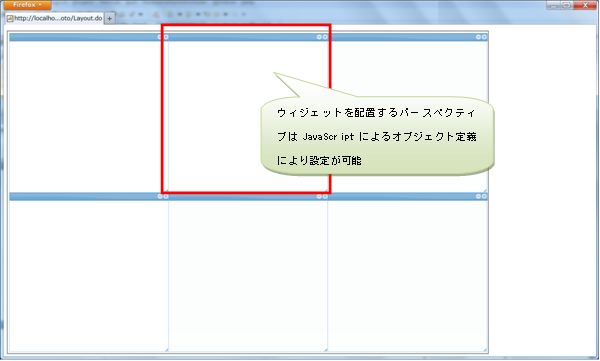Click the right round icon in bottom-right panel header

pos(484,196)
